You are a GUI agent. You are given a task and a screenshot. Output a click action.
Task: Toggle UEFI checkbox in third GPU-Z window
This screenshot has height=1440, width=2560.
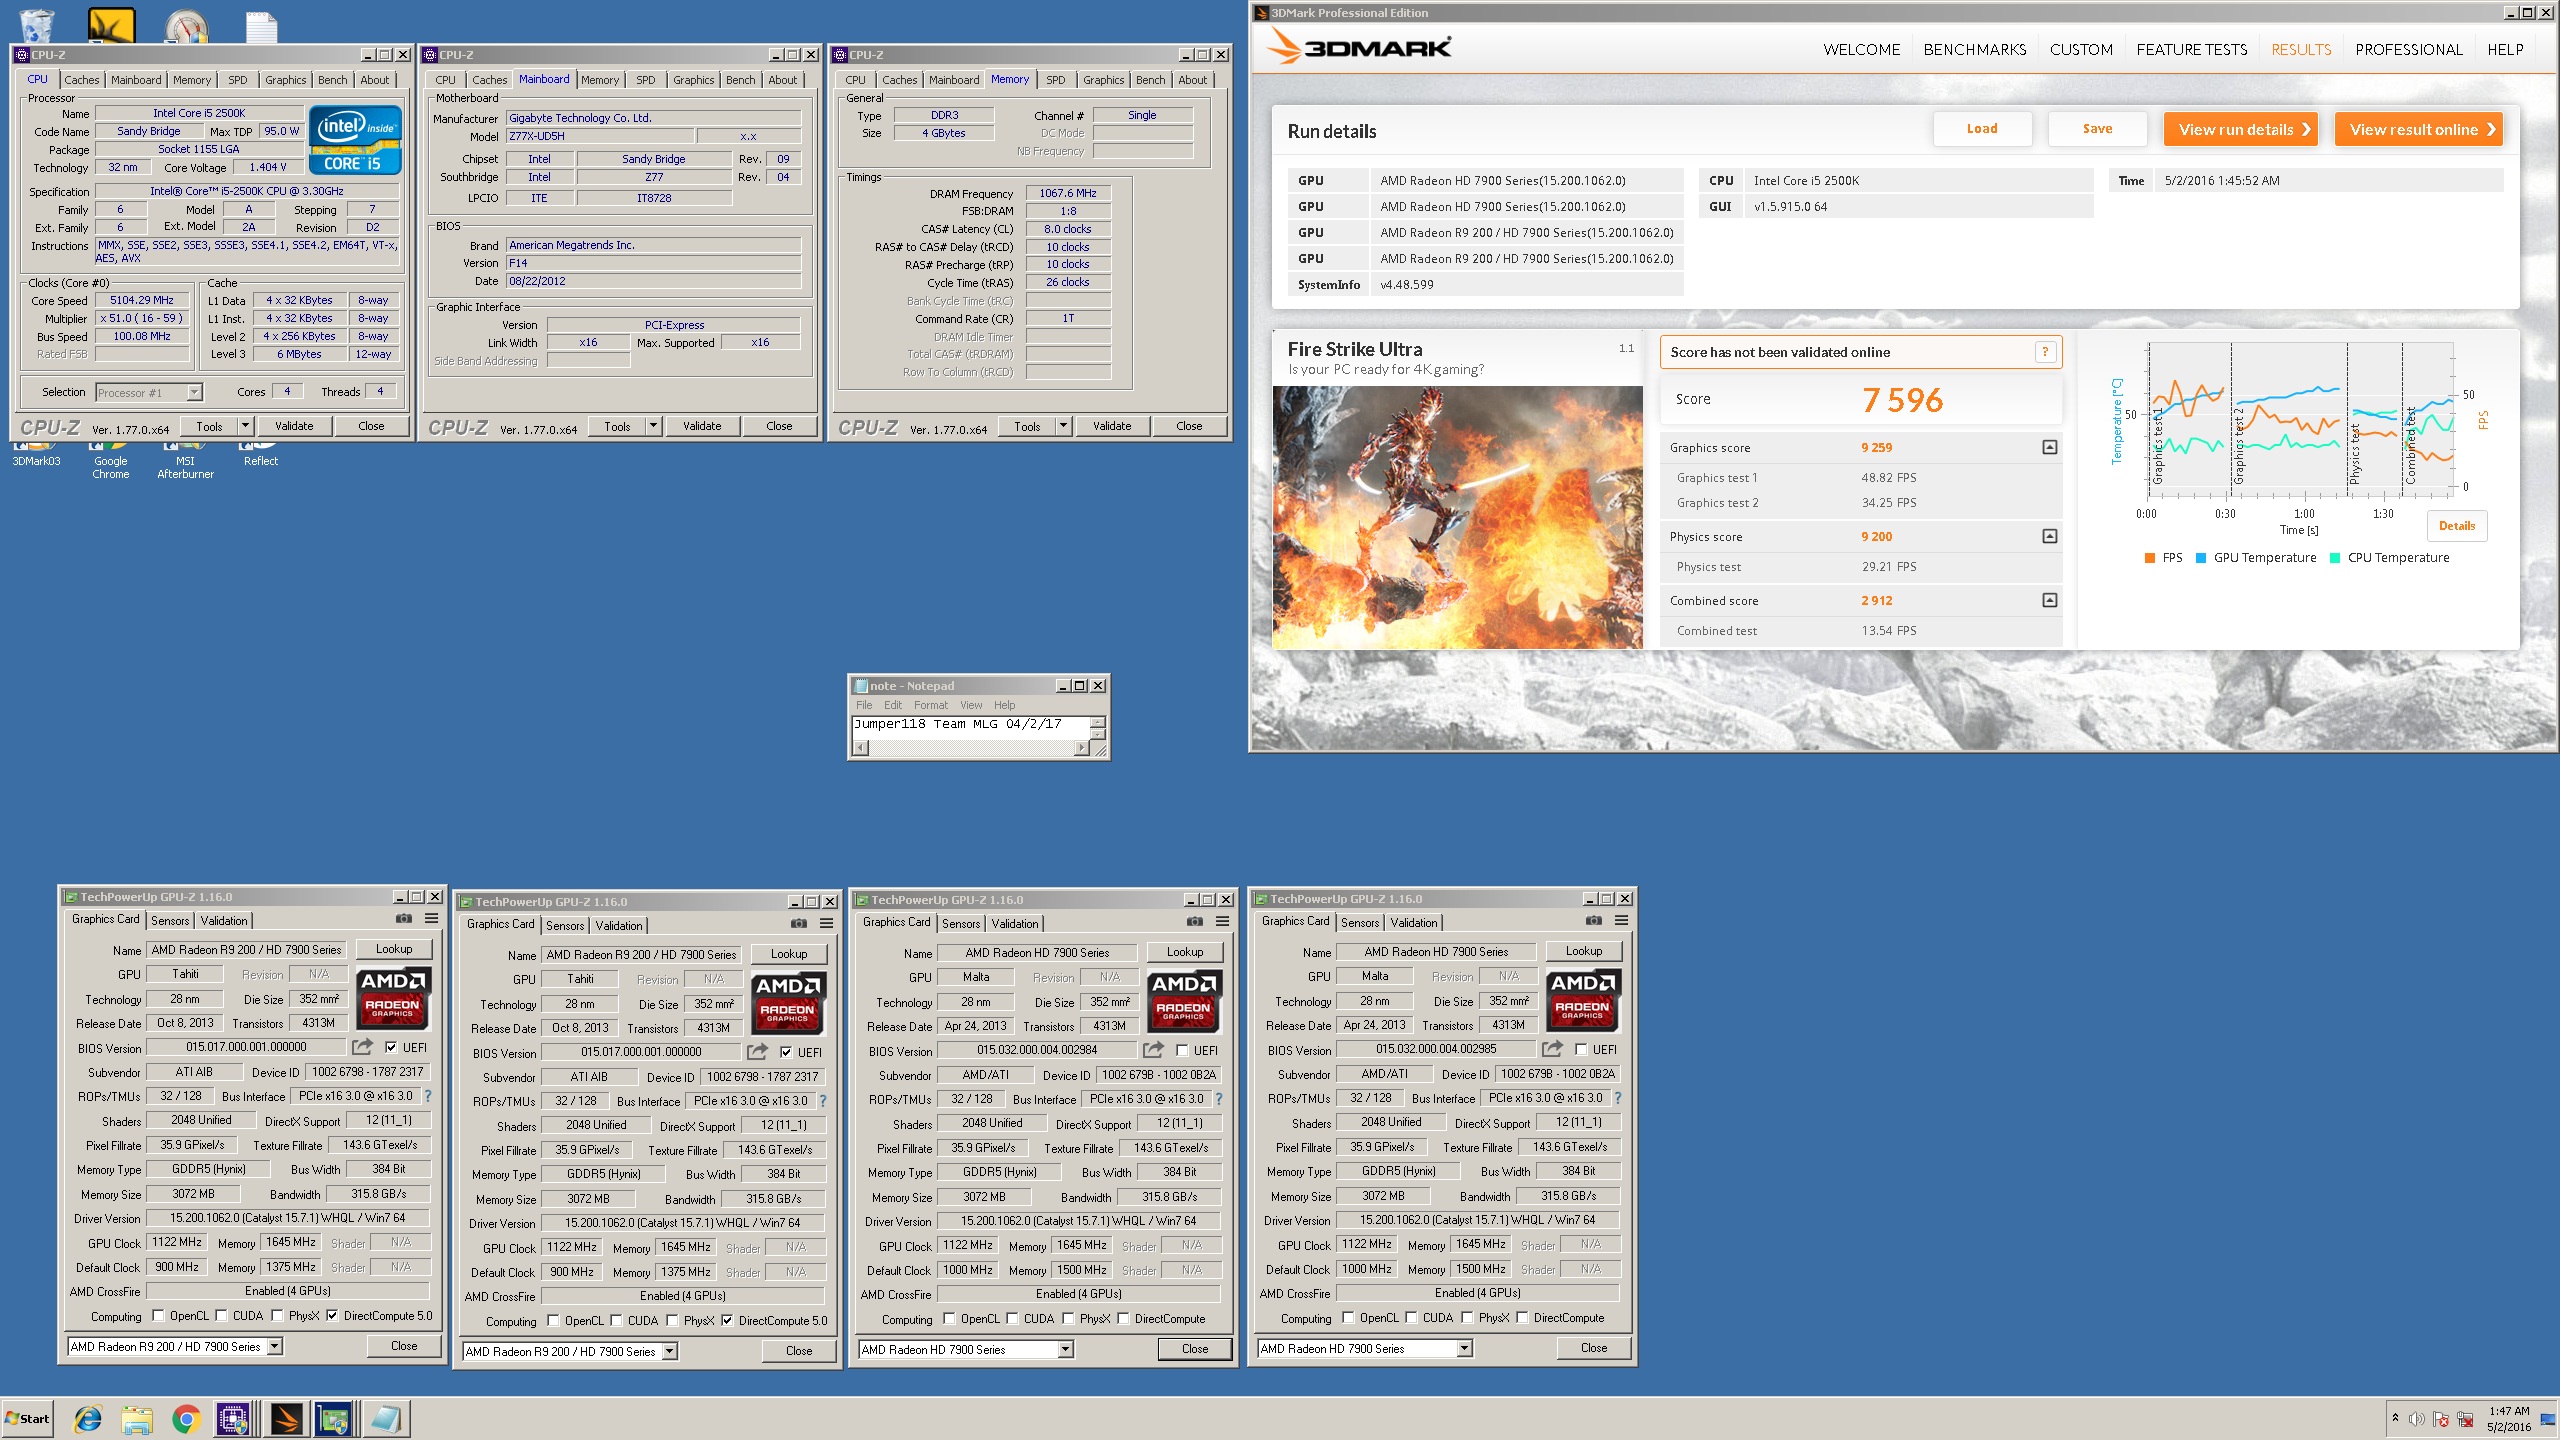1182,1050
